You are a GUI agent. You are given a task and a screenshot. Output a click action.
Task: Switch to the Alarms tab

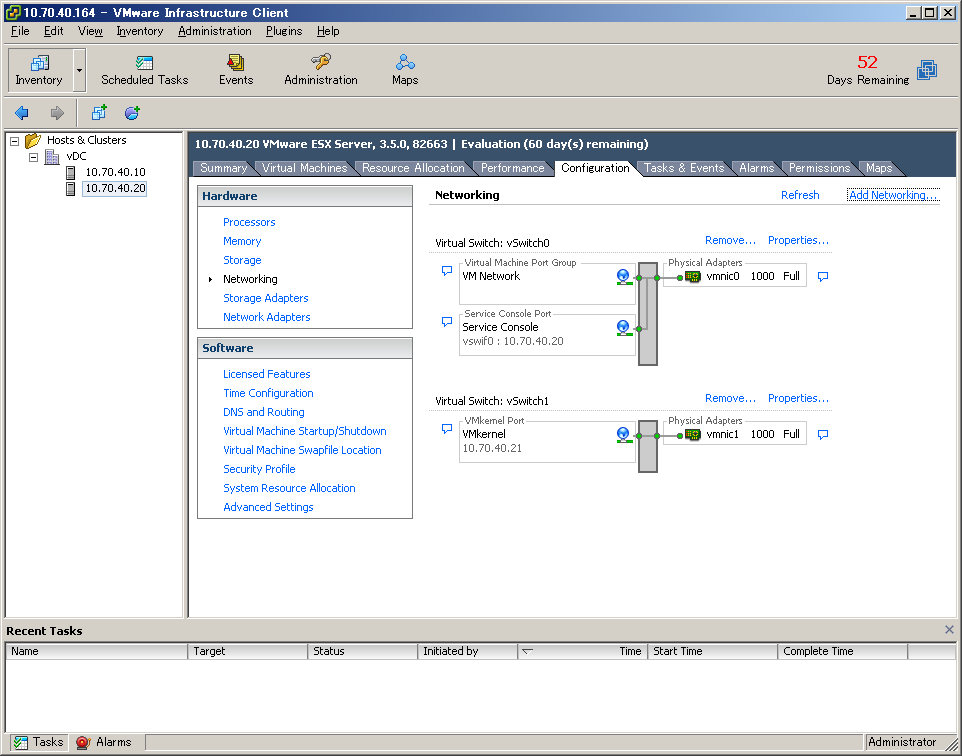[756, 168]
